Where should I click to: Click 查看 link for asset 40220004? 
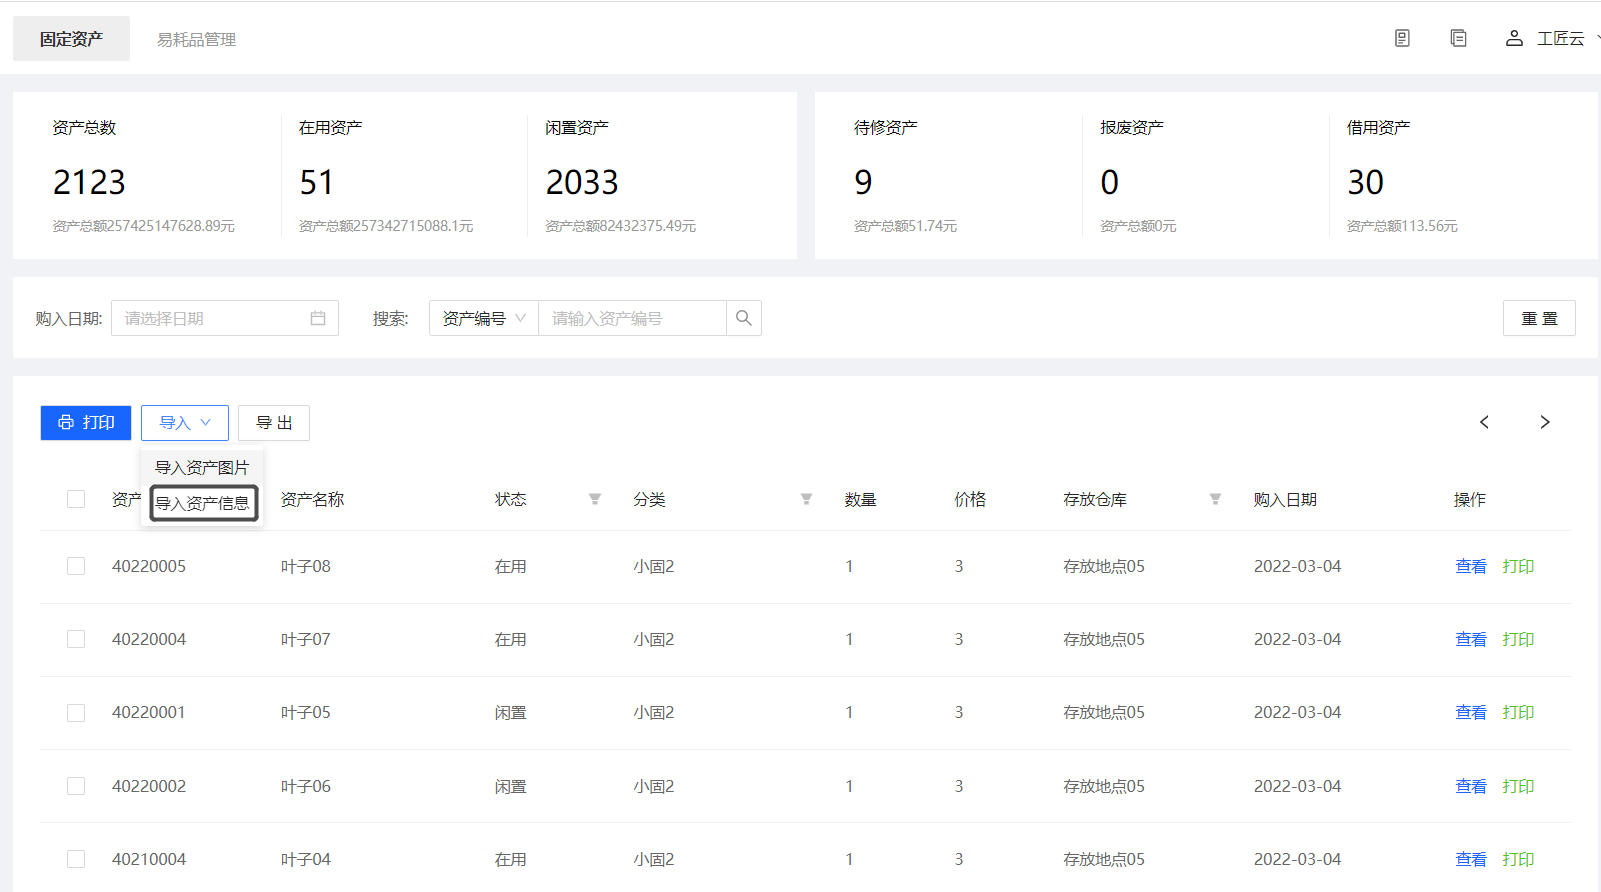[x=1470, y=640]
